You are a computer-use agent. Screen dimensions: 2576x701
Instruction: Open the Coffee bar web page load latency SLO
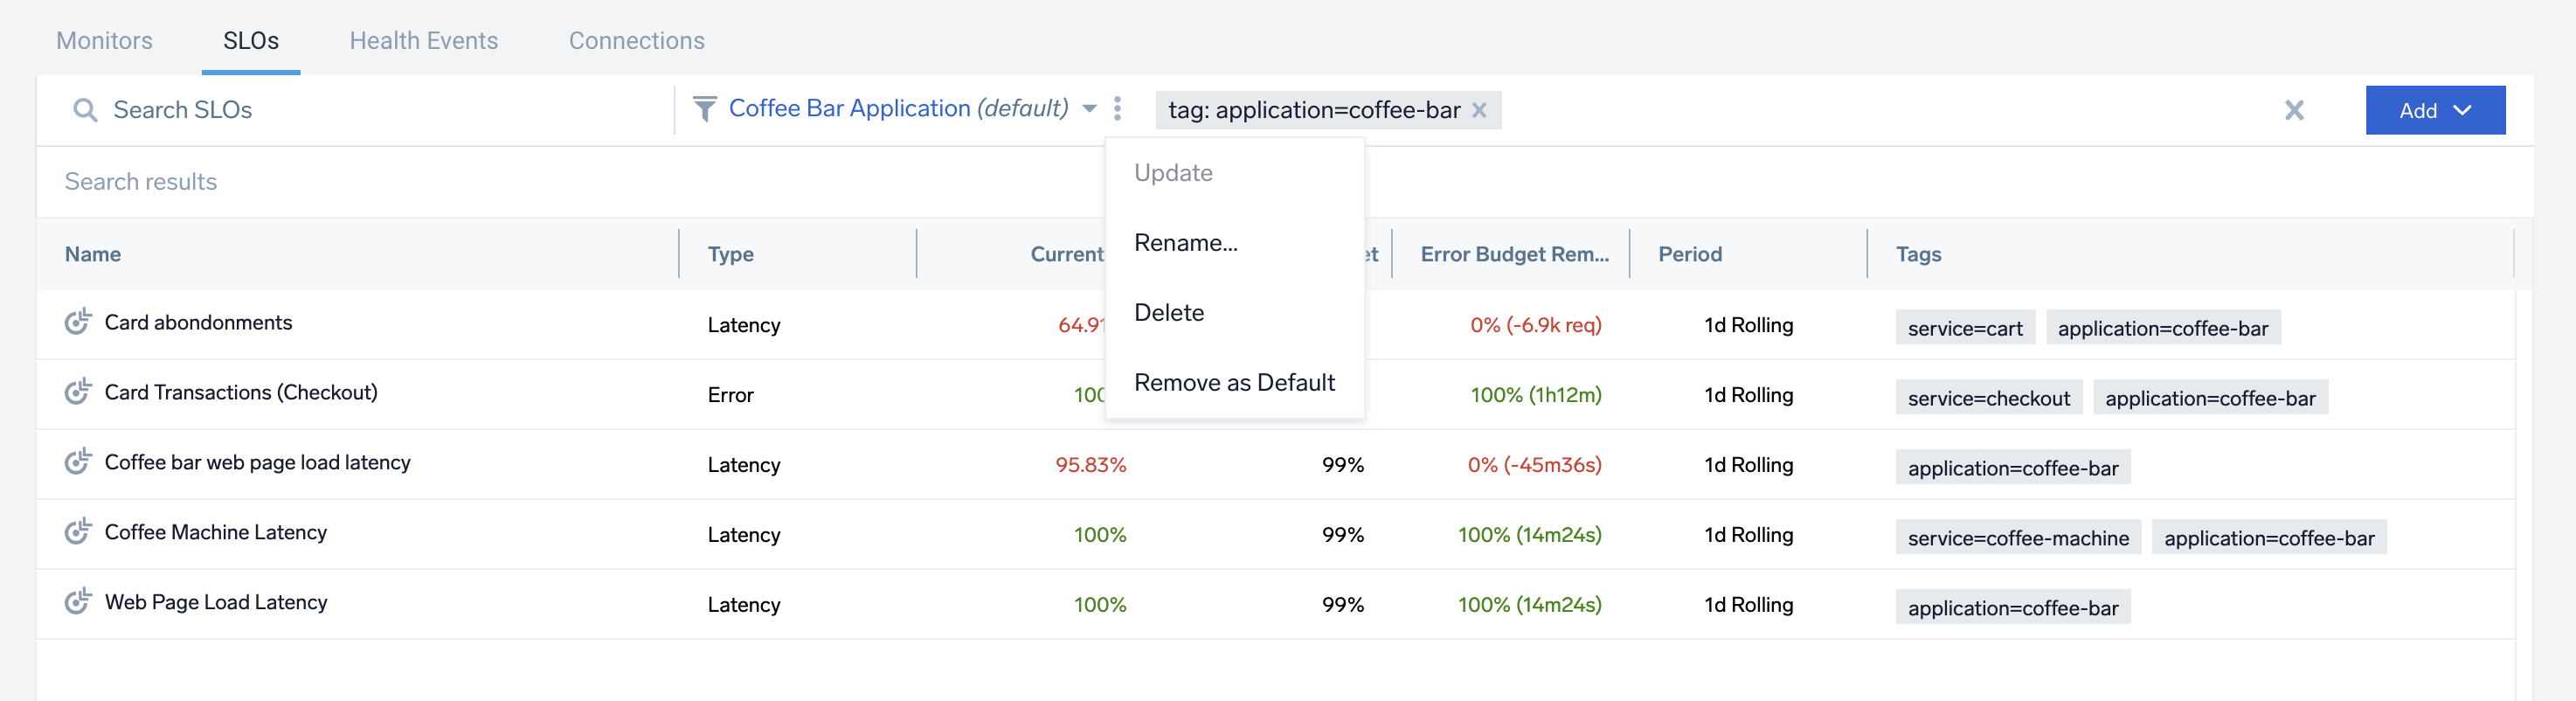[257, 462]
